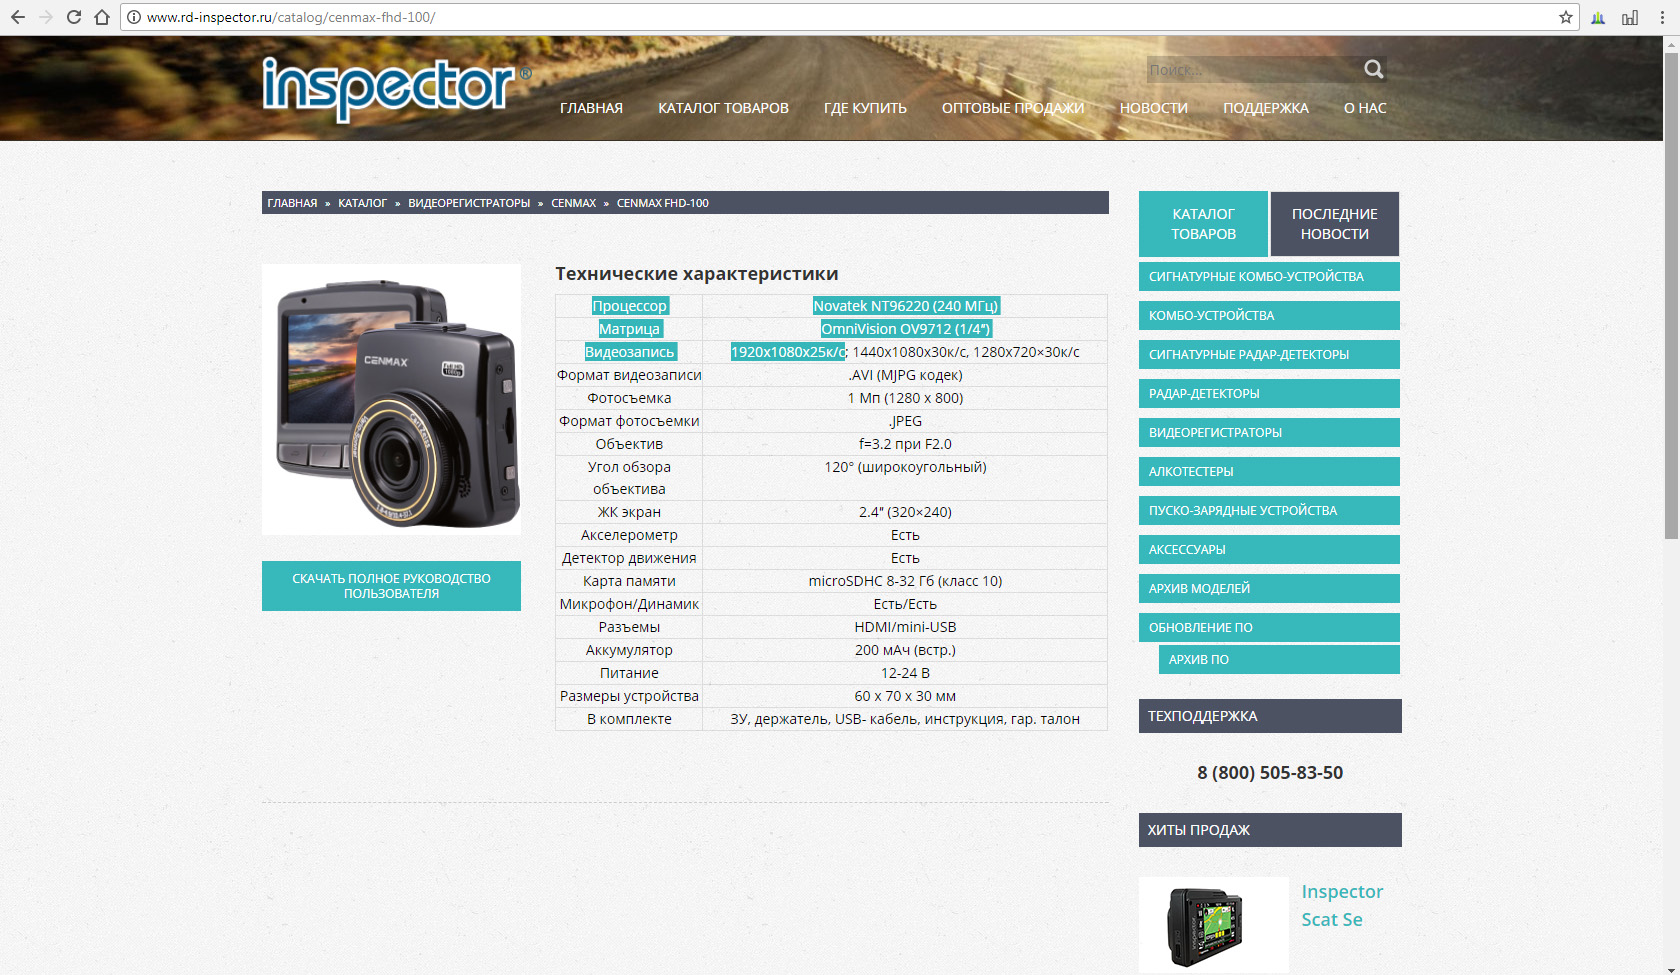This screenshot has height=975, width=1680.
Task: Click the Inspector logo
Action: (389, 87)
